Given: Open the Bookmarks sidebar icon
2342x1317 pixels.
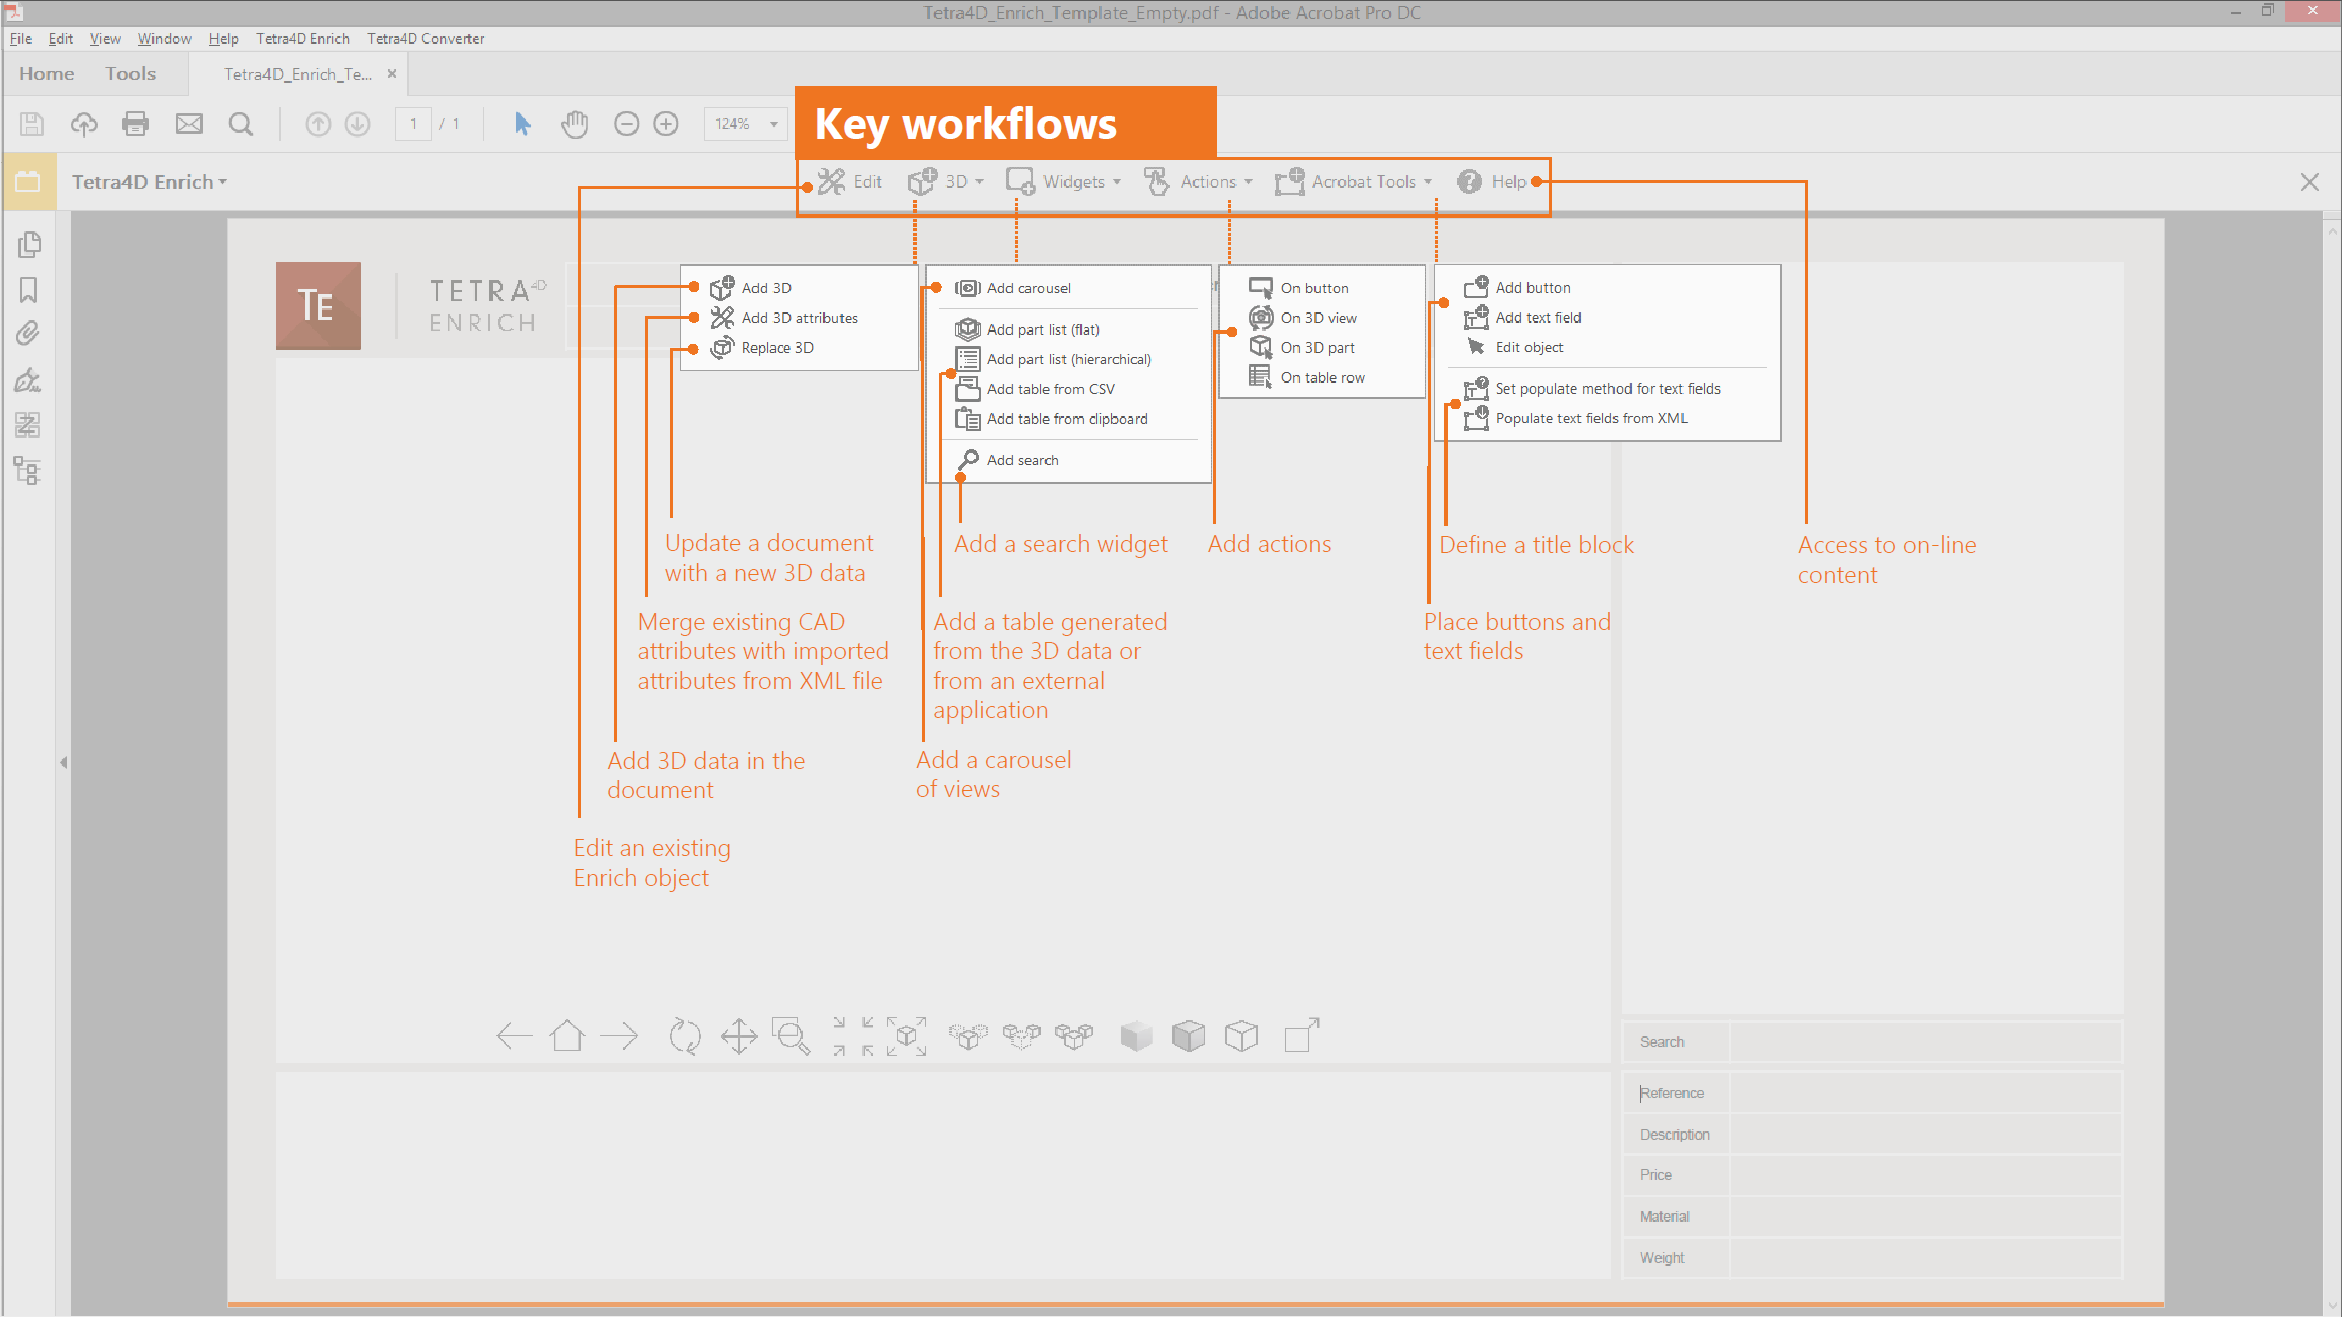Looking at the screenshot, I should [29, 290].
